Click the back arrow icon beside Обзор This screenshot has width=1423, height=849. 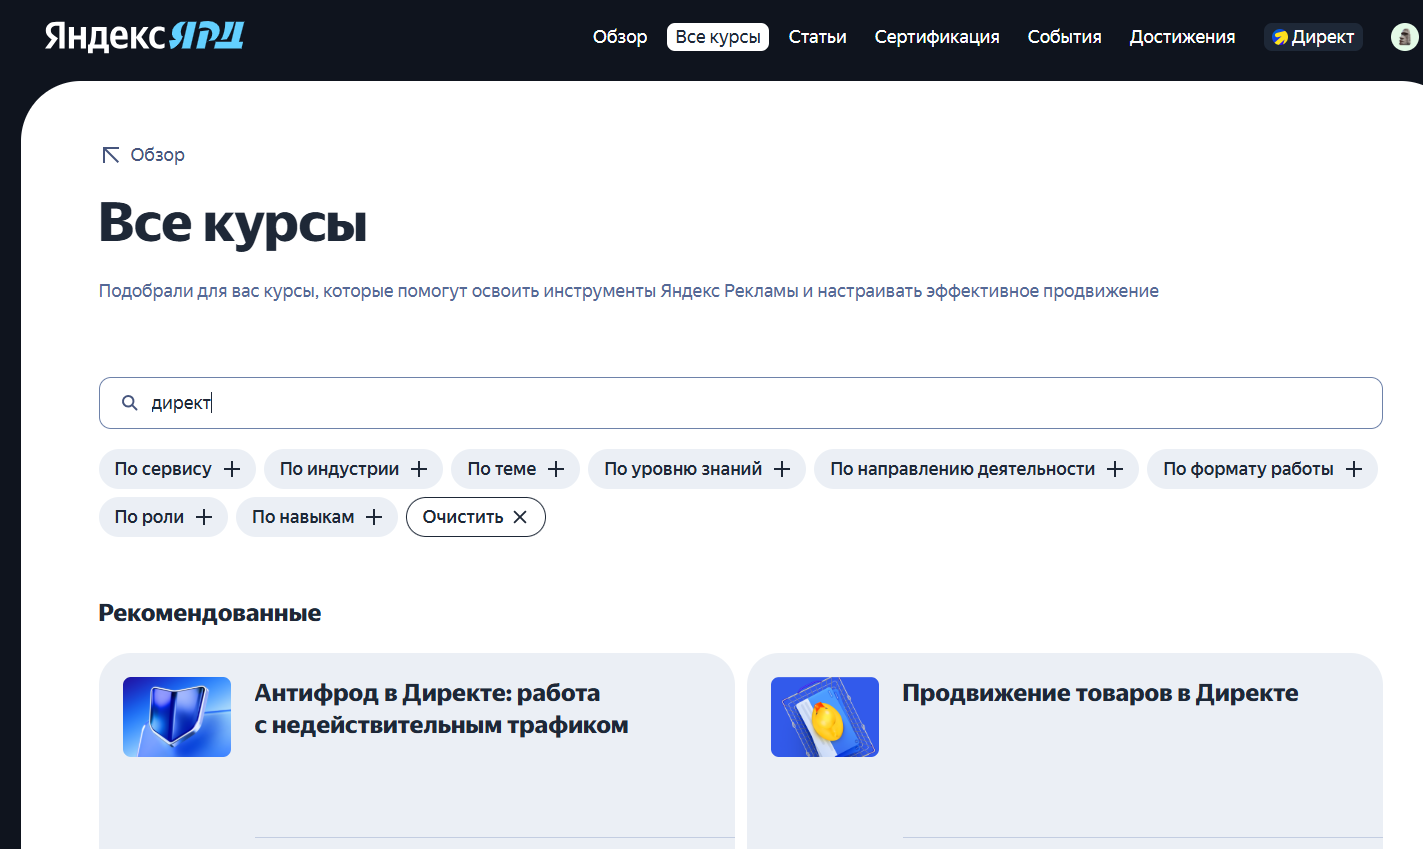(x=111, y=155)
